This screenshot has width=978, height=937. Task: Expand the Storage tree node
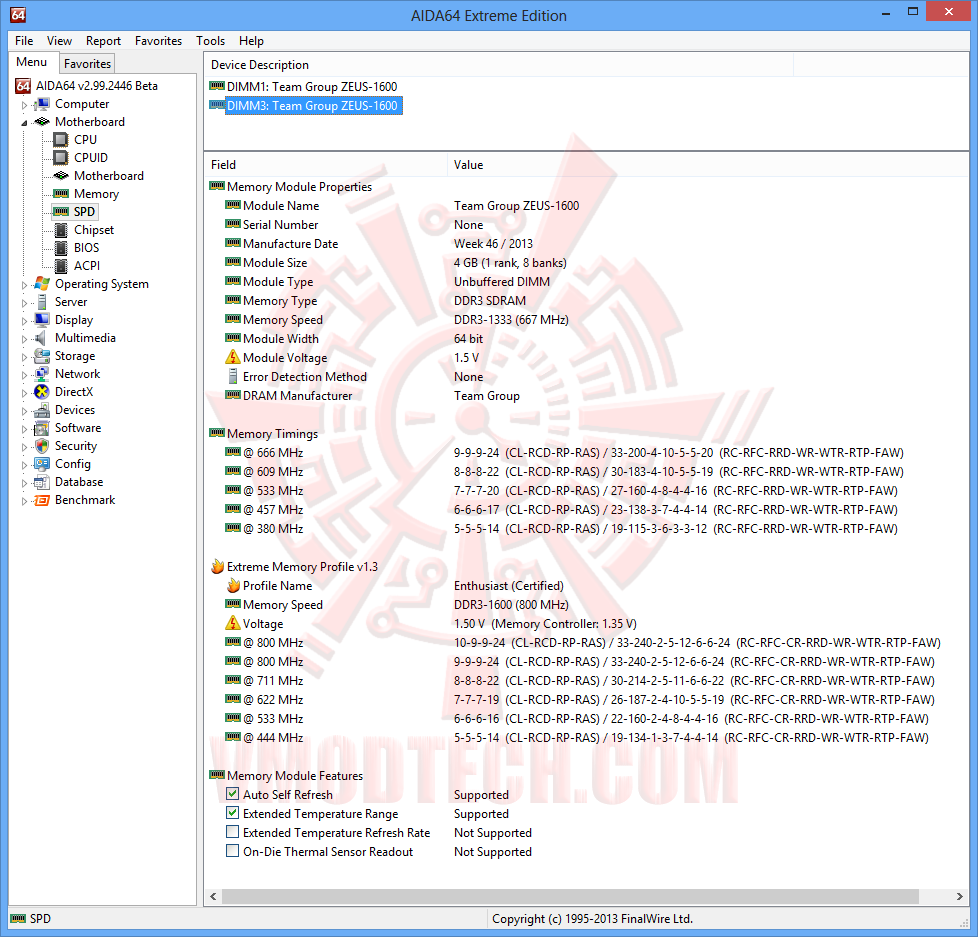[x=24, y=357]
